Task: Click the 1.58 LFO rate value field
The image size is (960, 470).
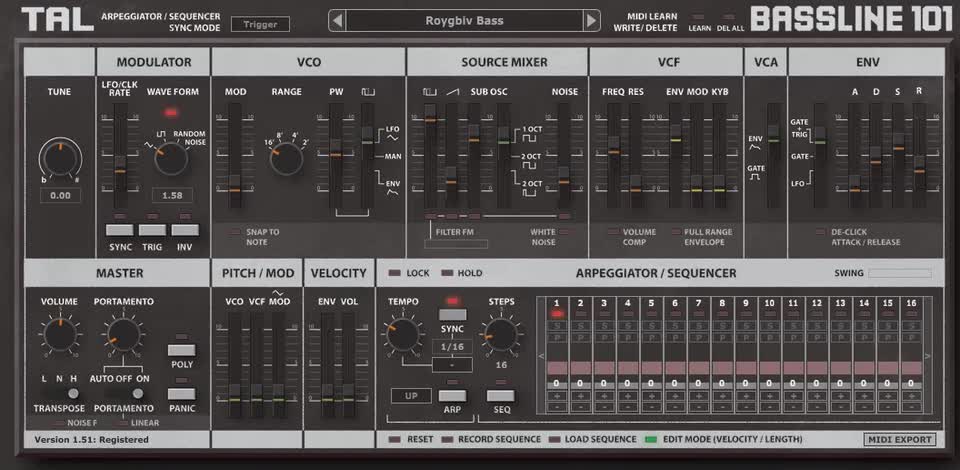Action: coord(172,195)
